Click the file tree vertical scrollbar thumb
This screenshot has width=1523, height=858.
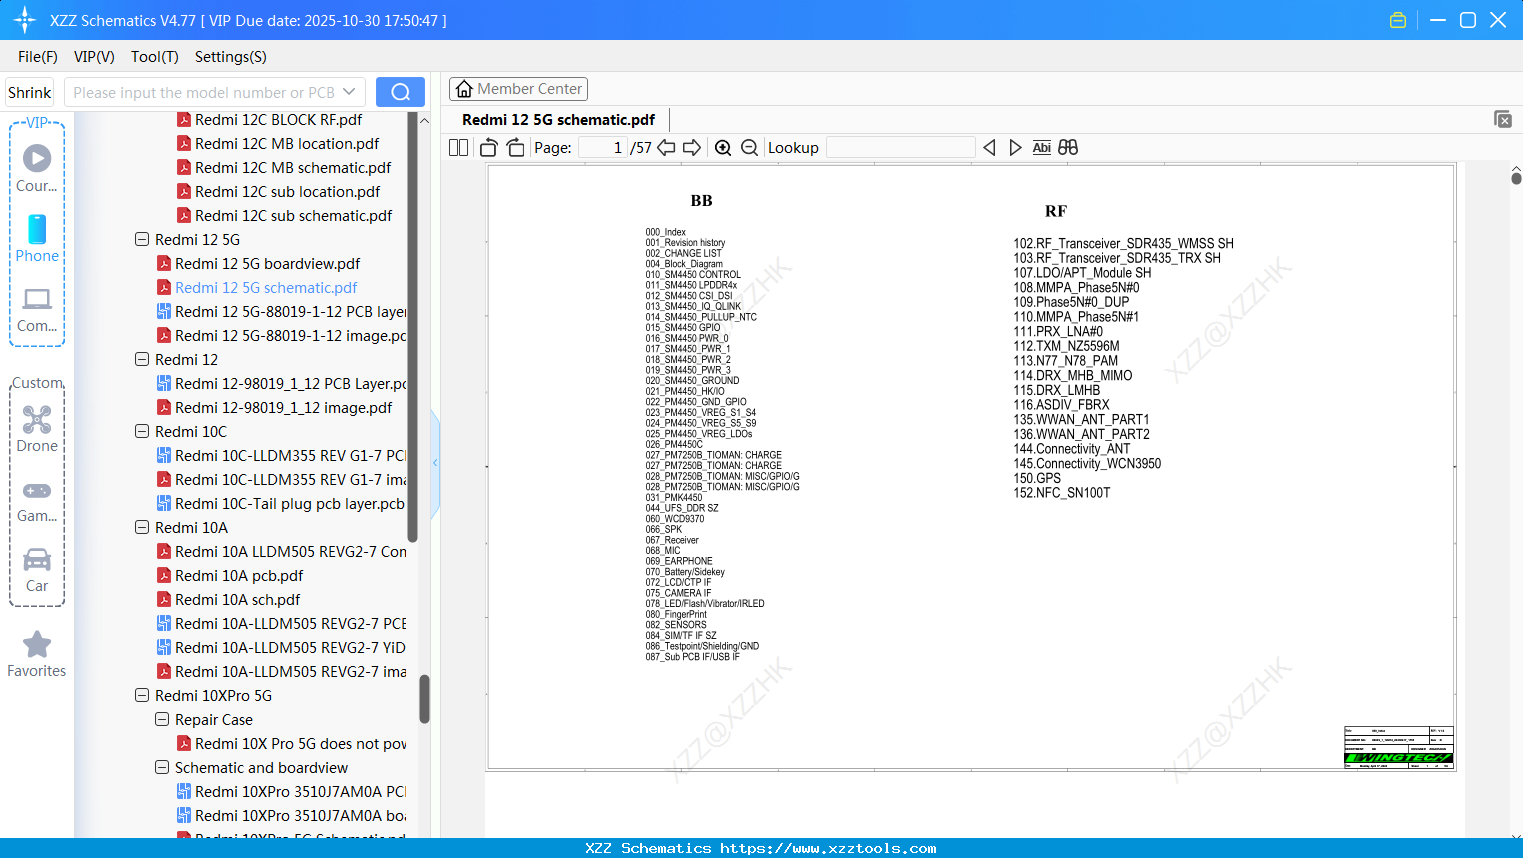(x=424, y=699)
